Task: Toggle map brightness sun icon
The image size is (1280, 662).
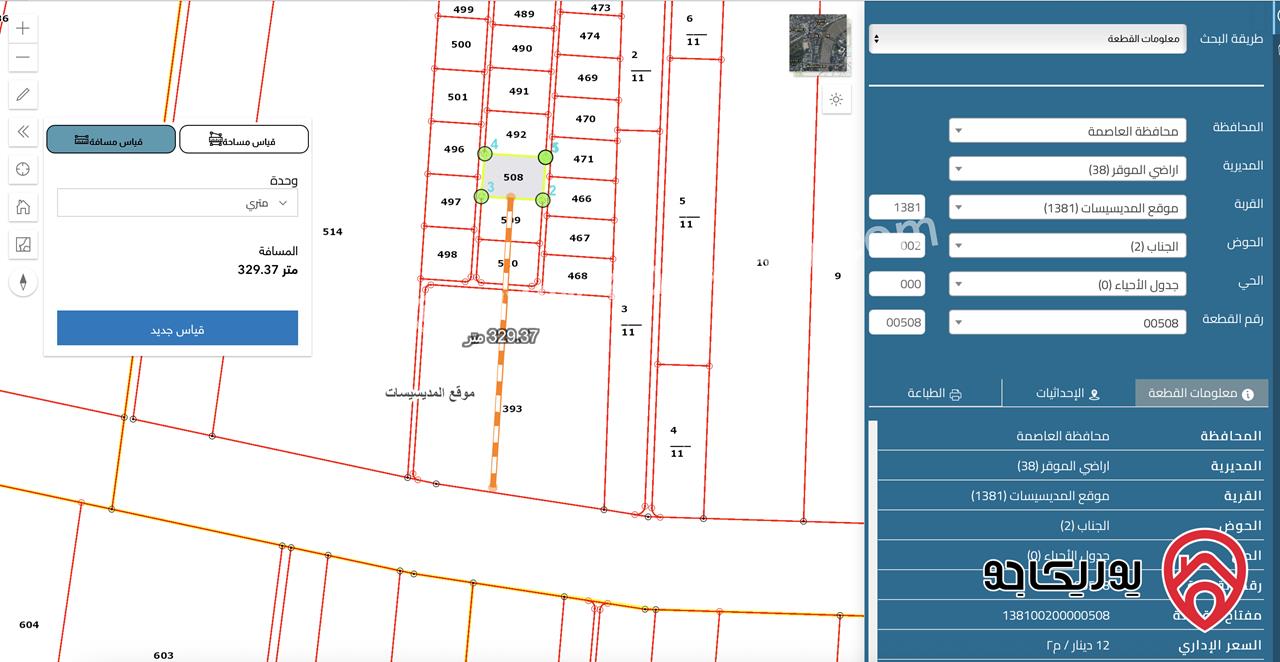Action: pos(836,99)
